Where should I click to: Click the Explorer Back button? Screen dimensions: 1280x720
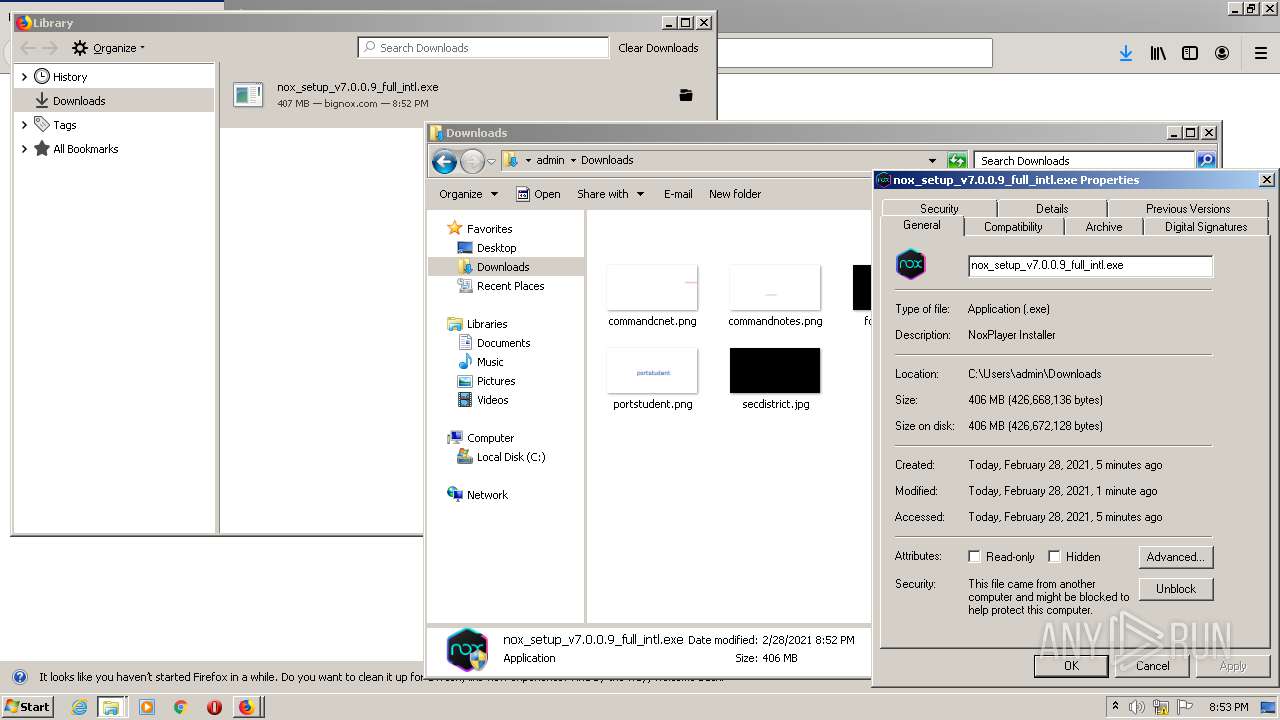[x=444, y=161]
